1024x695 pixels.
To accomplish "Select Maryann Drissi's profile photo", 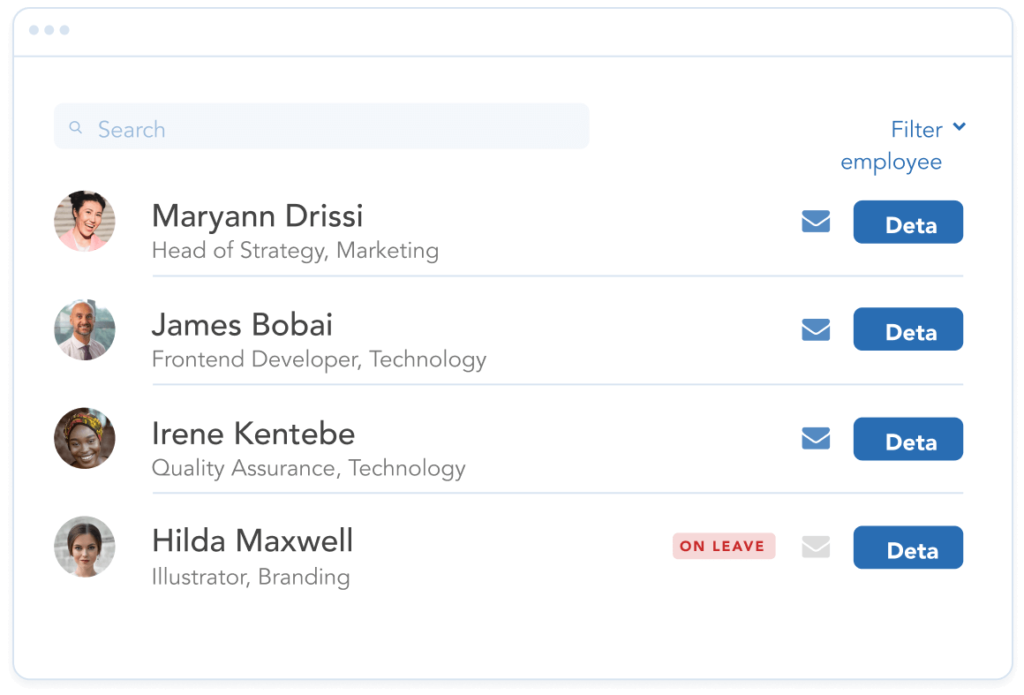I will pyautogui.click(x=84, y=221).
